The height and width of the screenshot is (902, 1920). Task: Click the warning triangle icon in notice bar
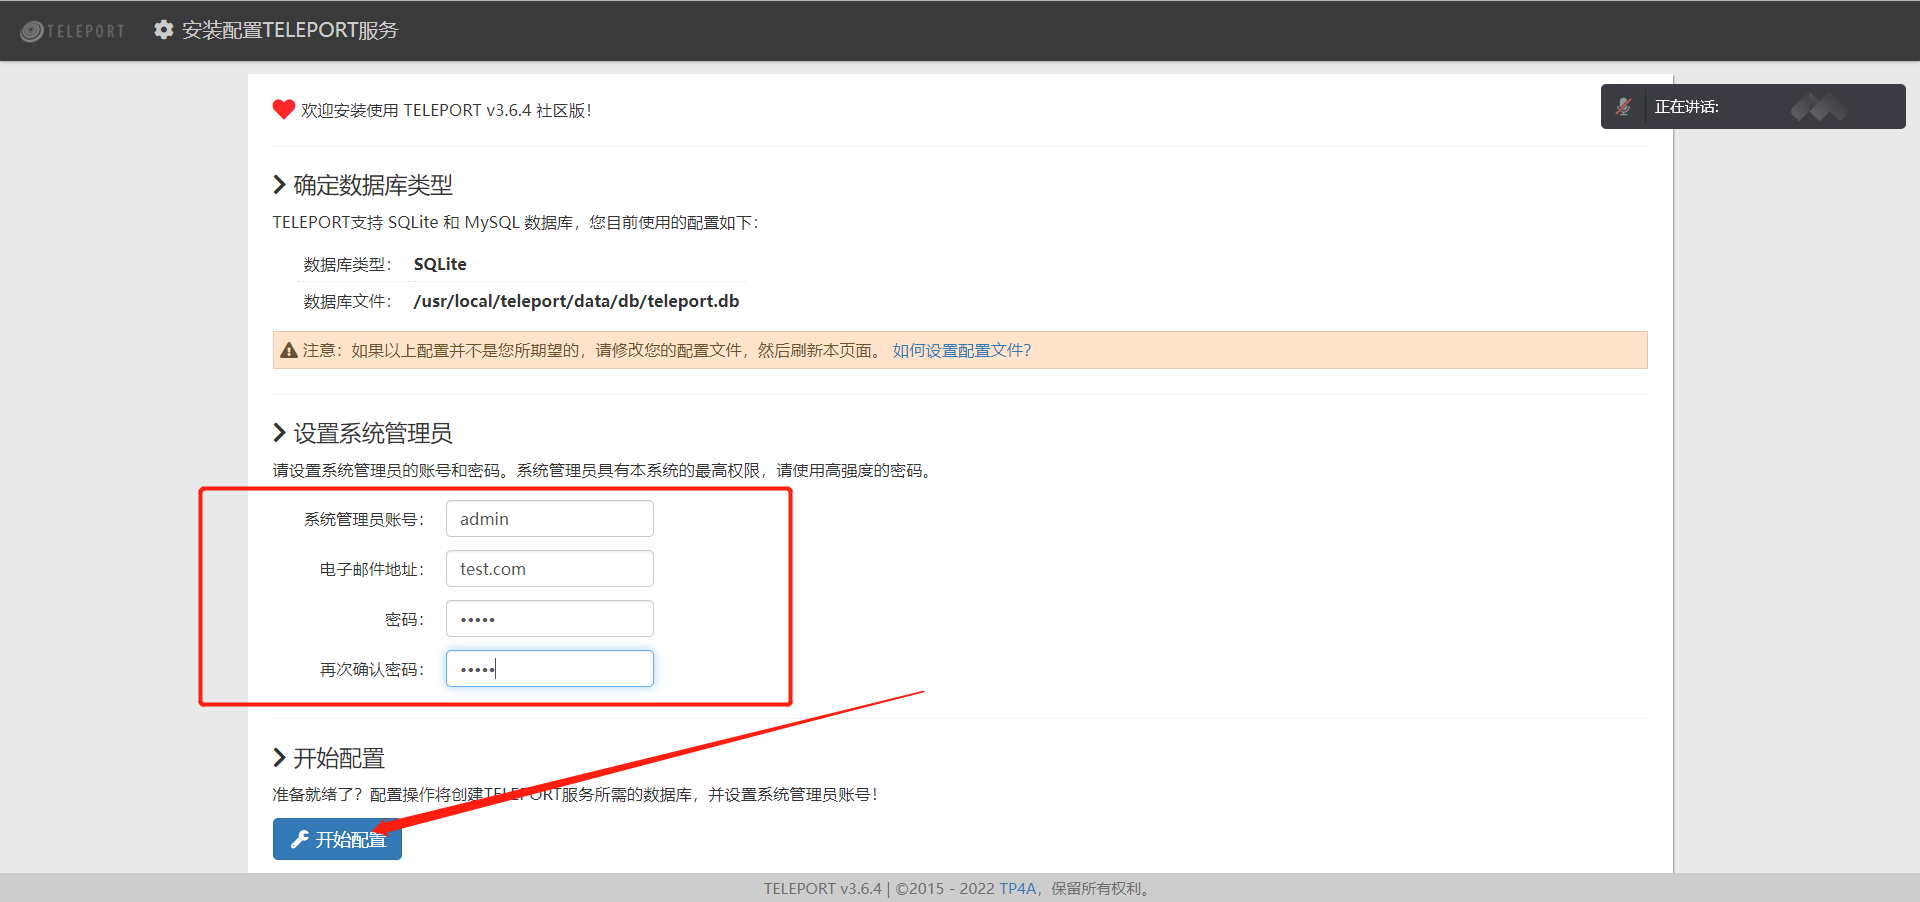[x=289, y=350]
